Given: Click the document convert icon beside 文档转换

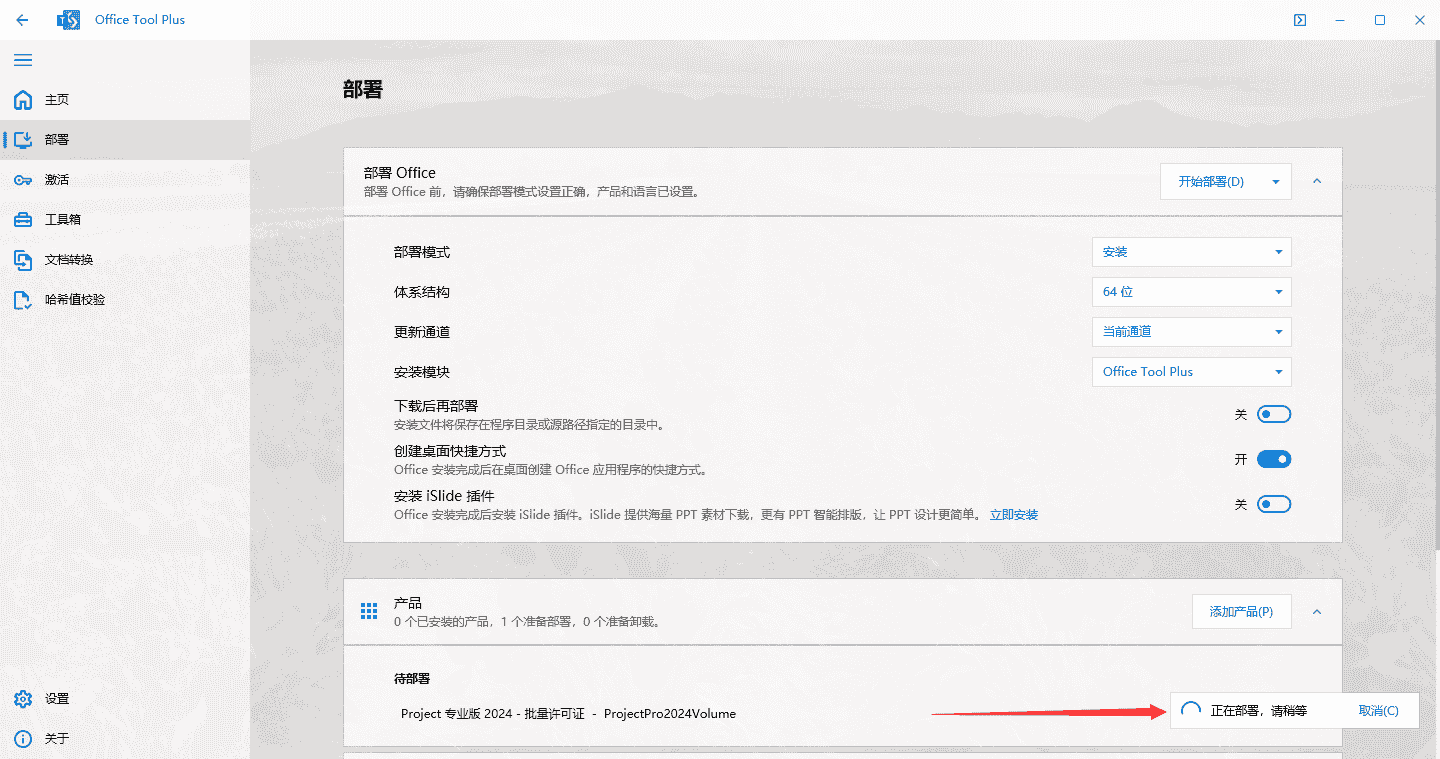Looking at the screenshot, I should (x=23, y=260).
